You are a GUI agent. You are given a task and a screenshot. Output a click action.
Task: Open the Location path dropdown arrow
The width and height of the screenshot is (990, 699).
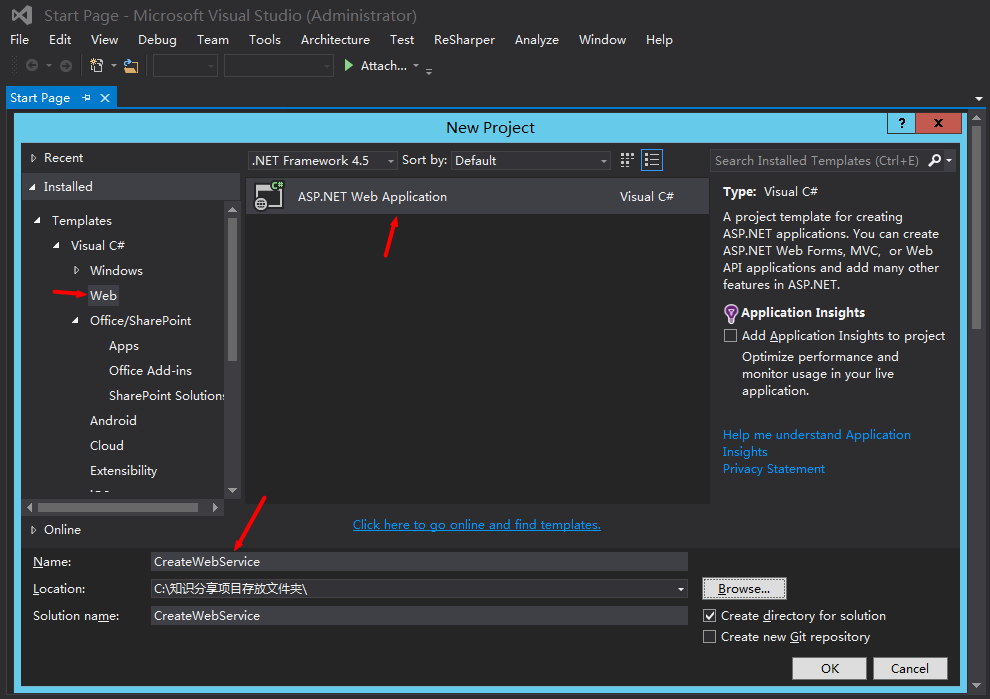tap(681, 589)
